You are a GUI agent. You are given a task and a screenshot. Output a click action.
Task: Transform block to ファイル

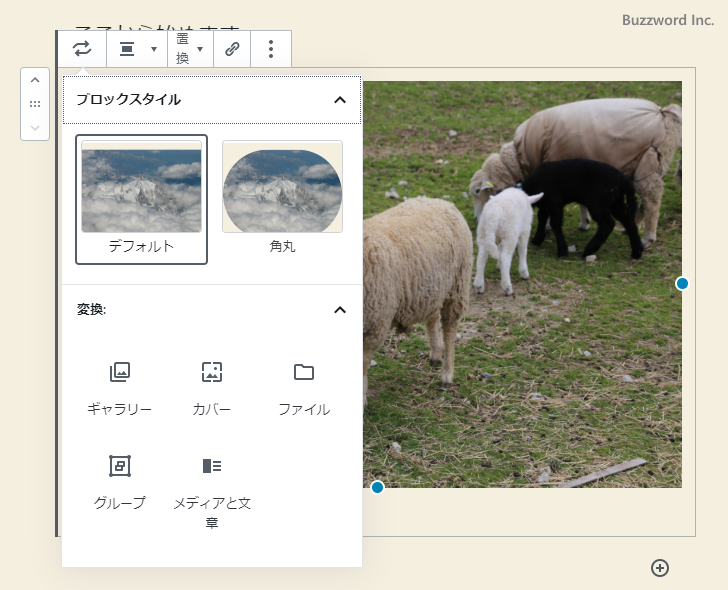click(x=304, y=389)
